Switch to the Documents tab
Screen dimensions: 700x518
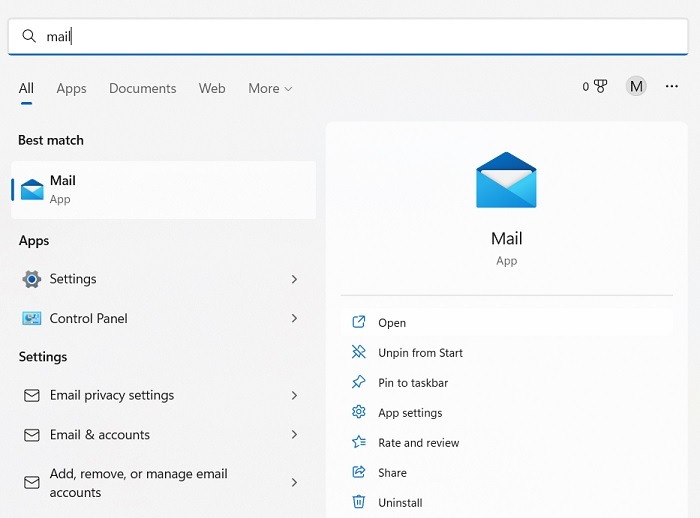pos(143,88)
